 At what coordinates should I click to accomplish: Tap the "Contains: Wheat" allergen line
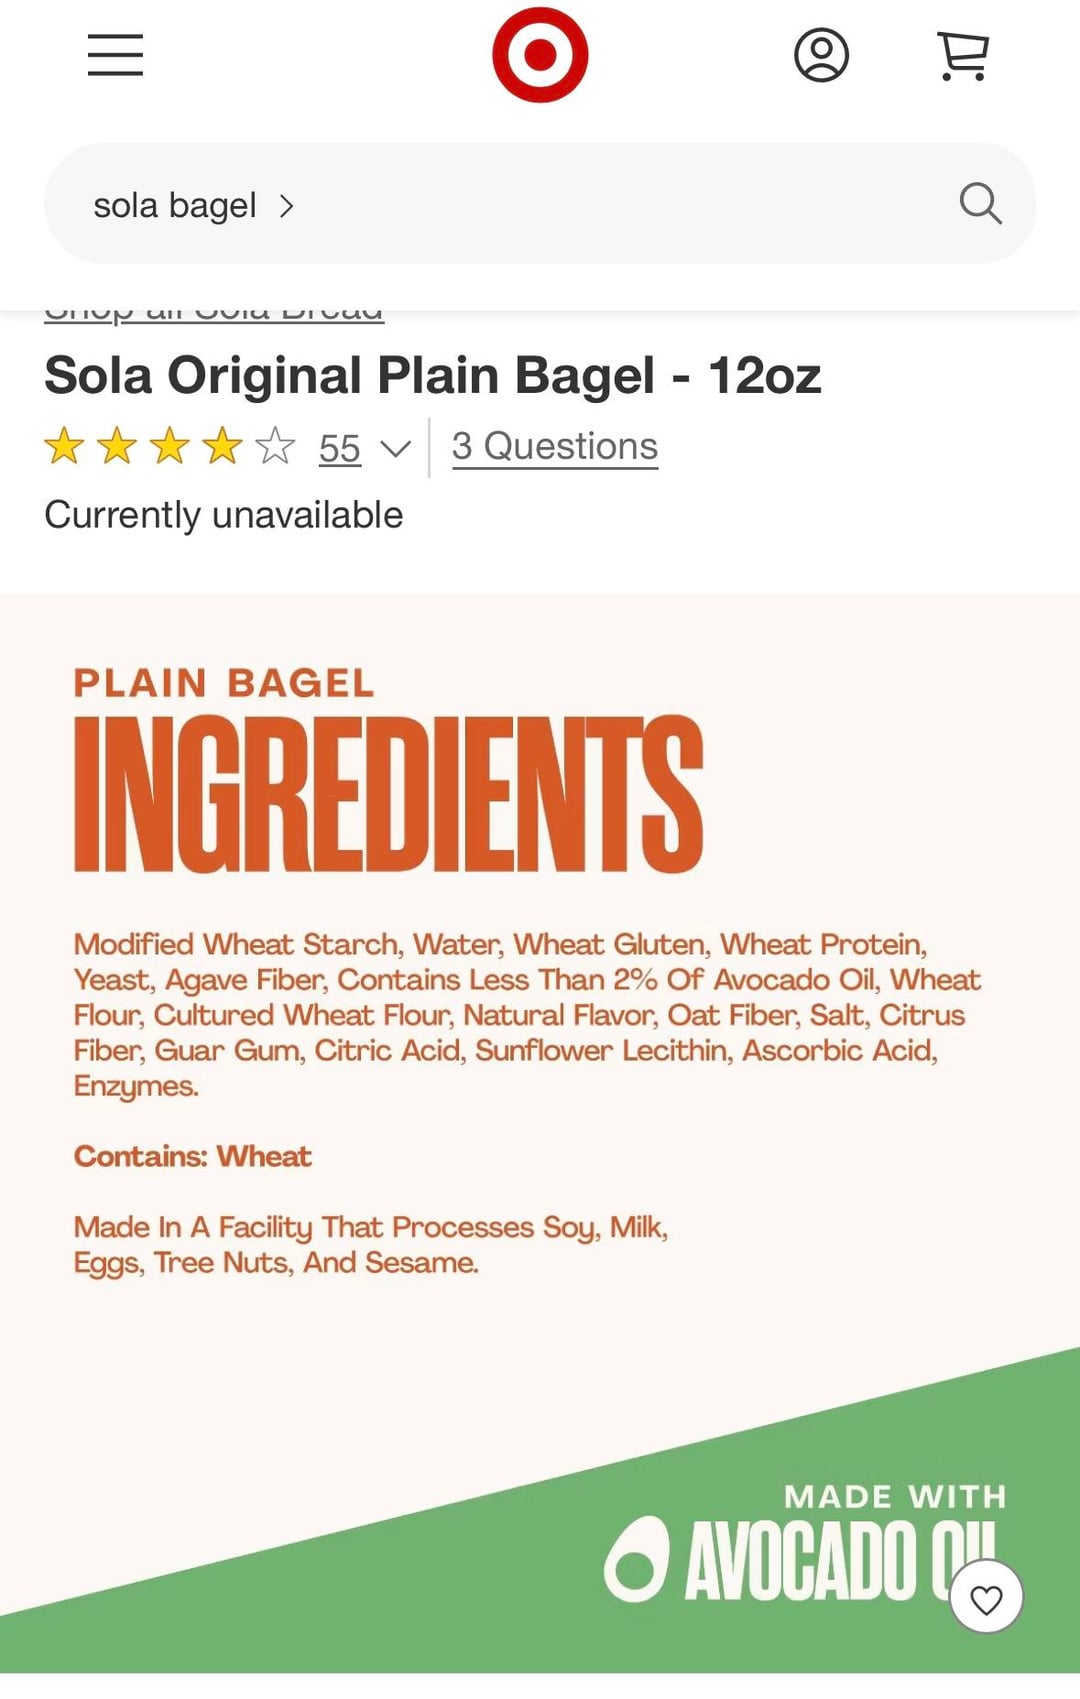(x=193, y=1156)
